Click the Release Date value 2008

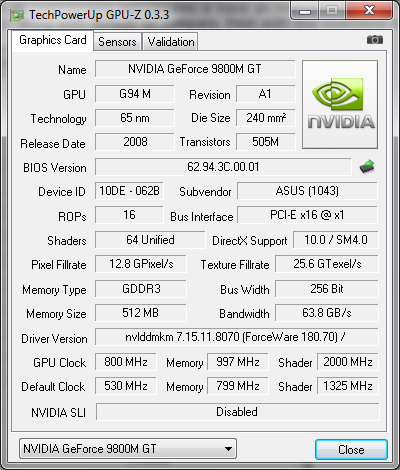point(135,142)
